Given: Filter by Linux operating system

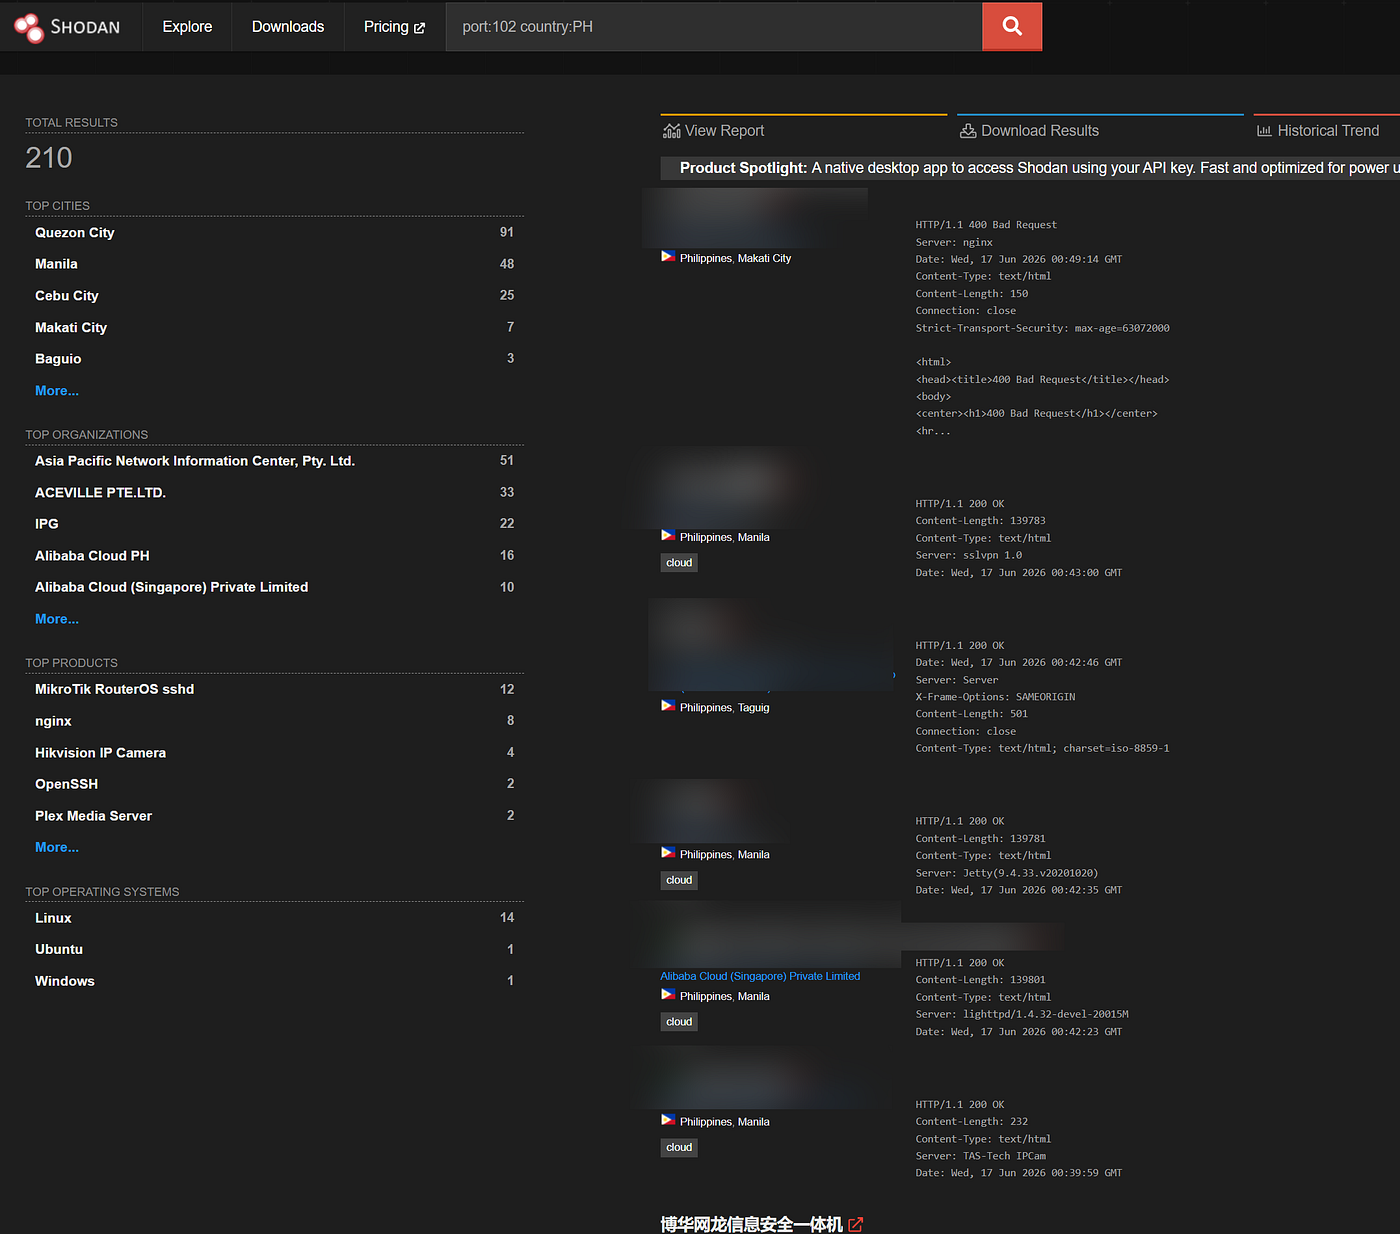Looking at the screenshot, I should [x=53, y=918].
